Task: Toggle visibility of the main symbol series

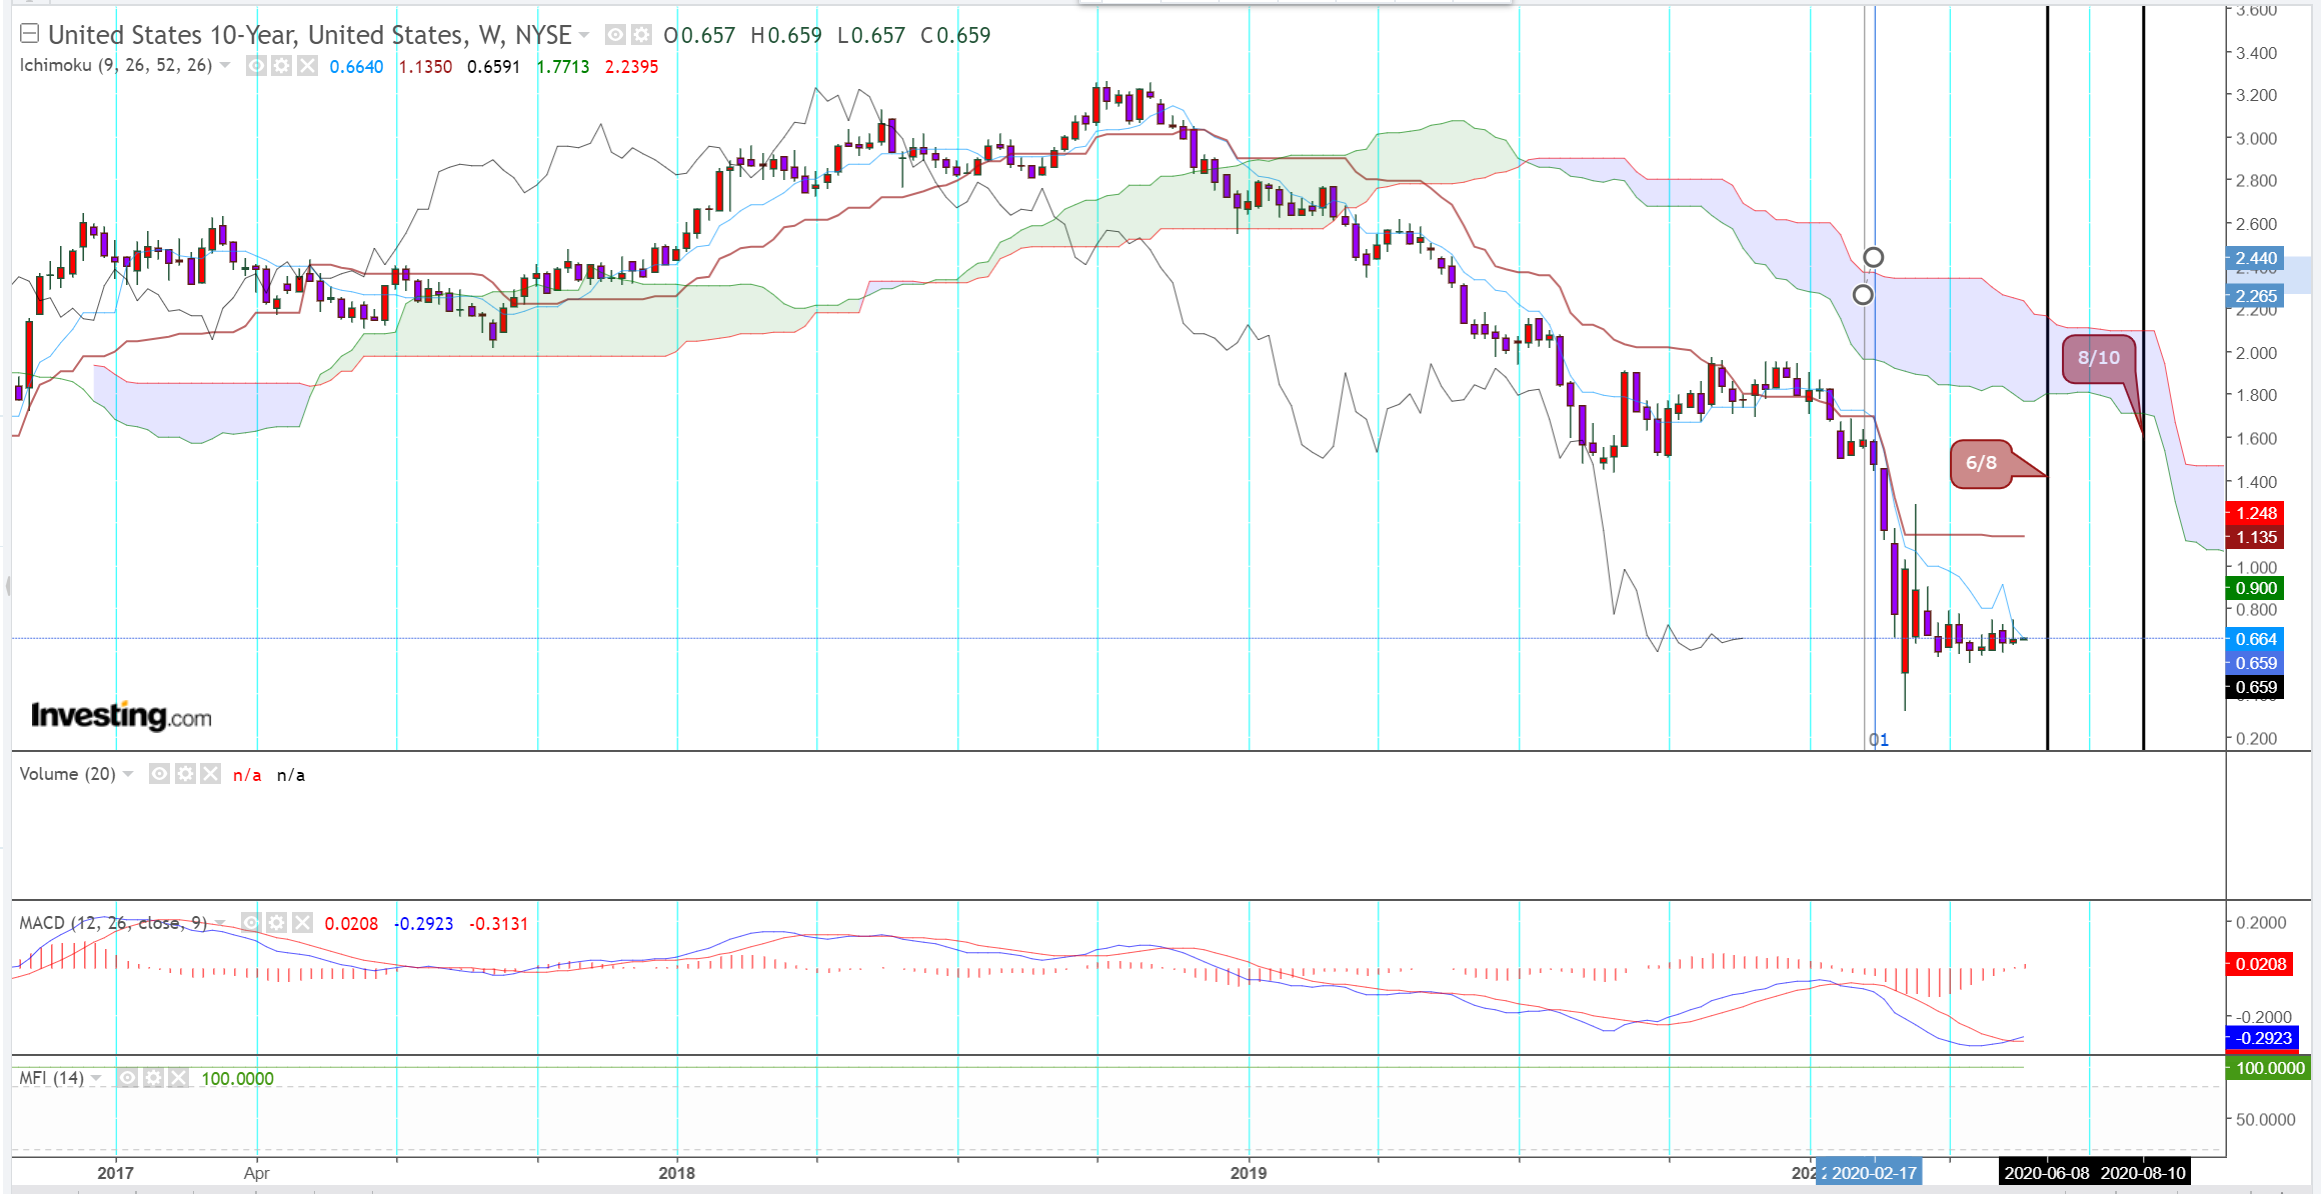Action: 615,35
